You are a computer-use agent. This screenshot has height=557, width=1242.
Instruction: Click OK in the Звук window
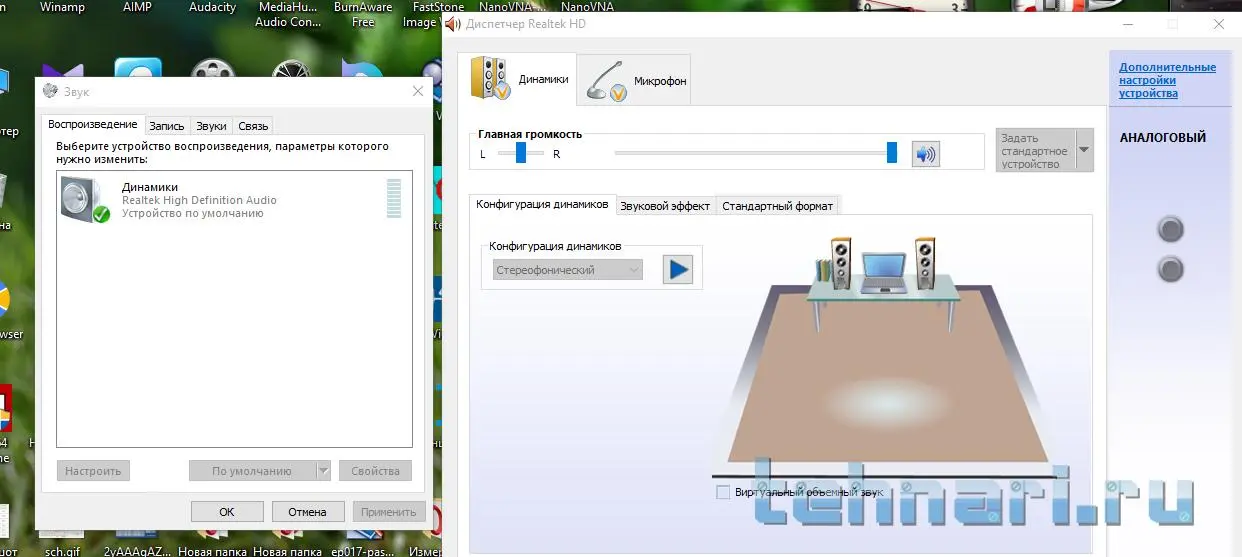(x=227, y=512)
